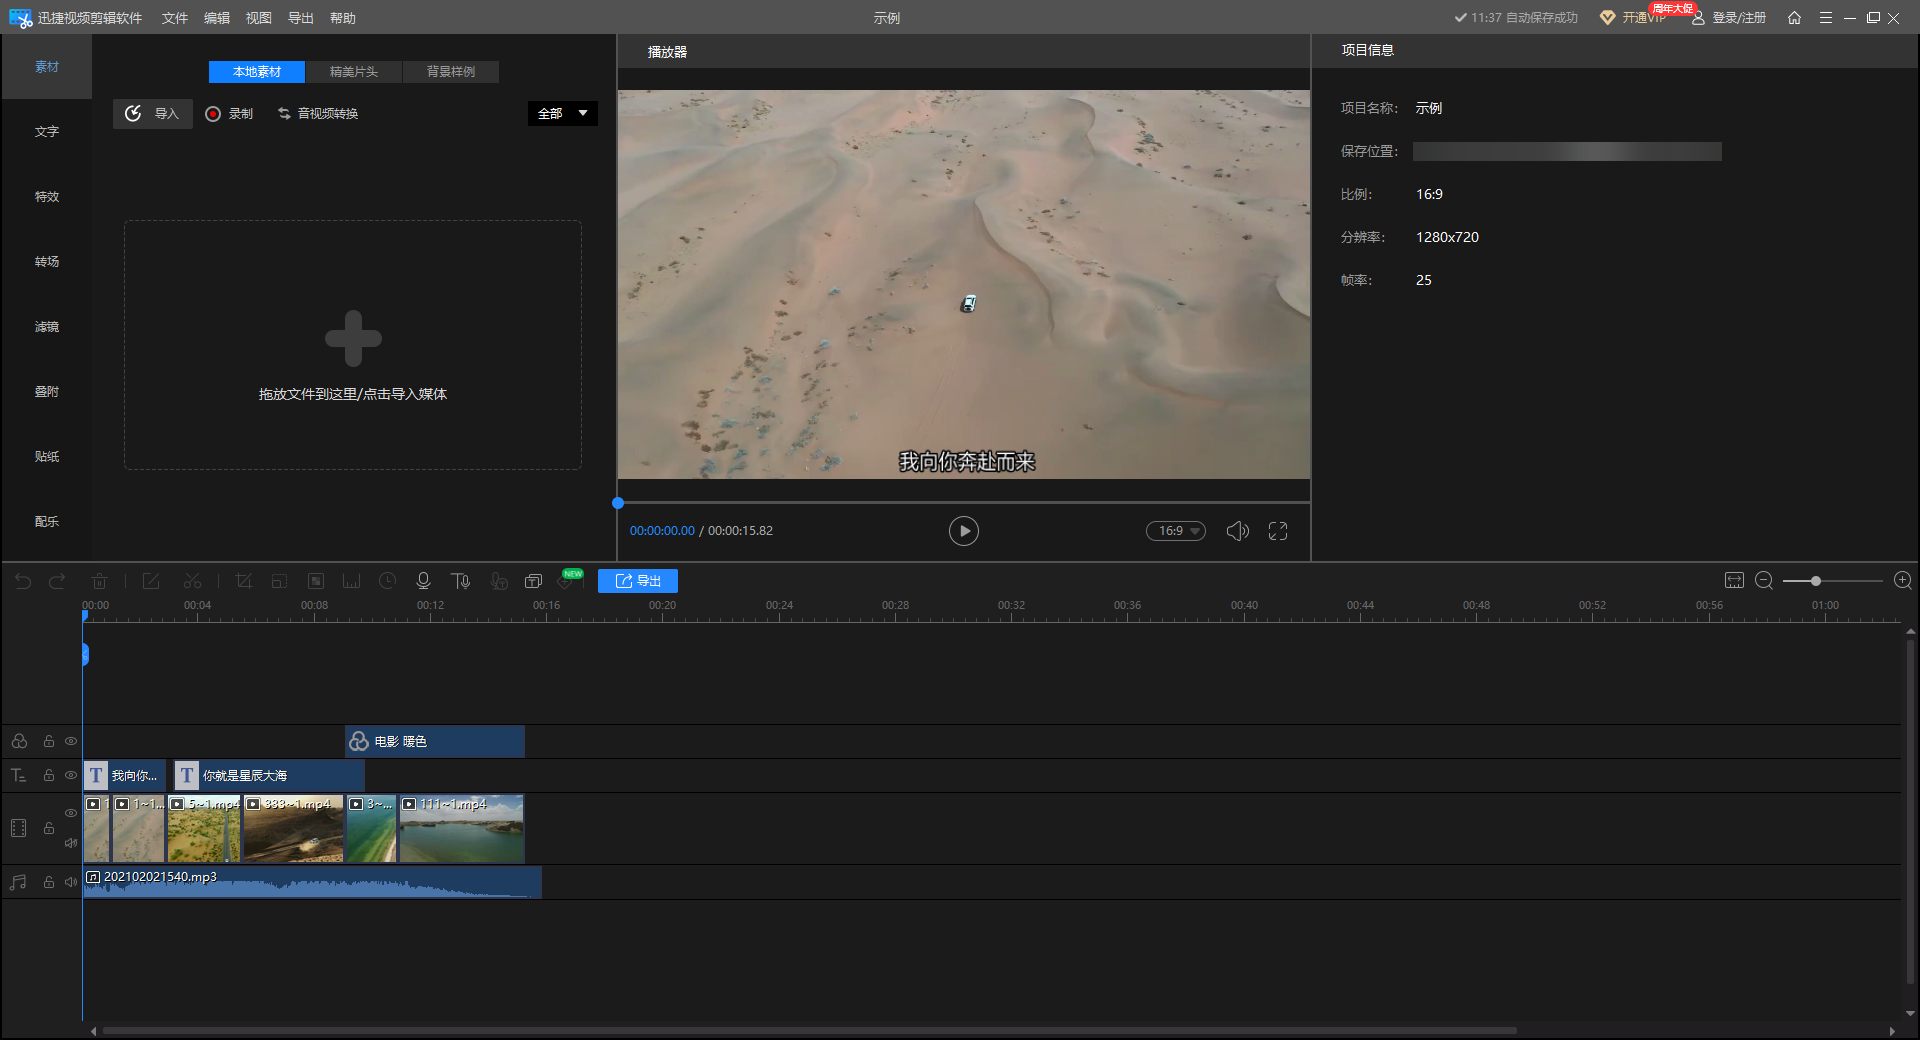
Task: Expand the 16:9 aspect ratio dropdown
Action: [x=1175, y=531]
